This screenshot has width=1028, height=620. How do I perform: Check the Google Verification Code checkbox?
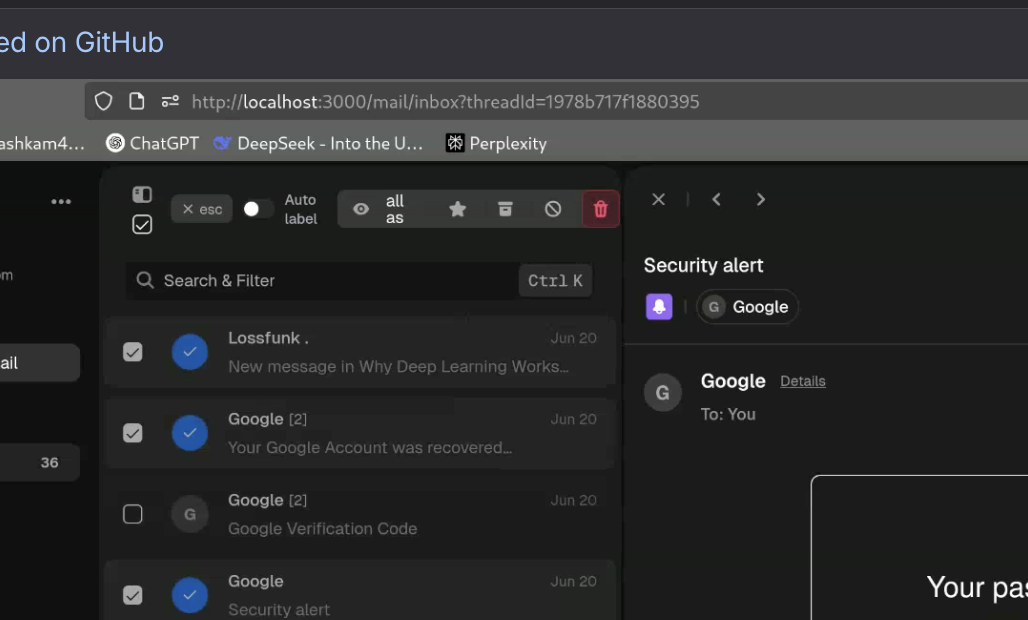tap(132, 514)
